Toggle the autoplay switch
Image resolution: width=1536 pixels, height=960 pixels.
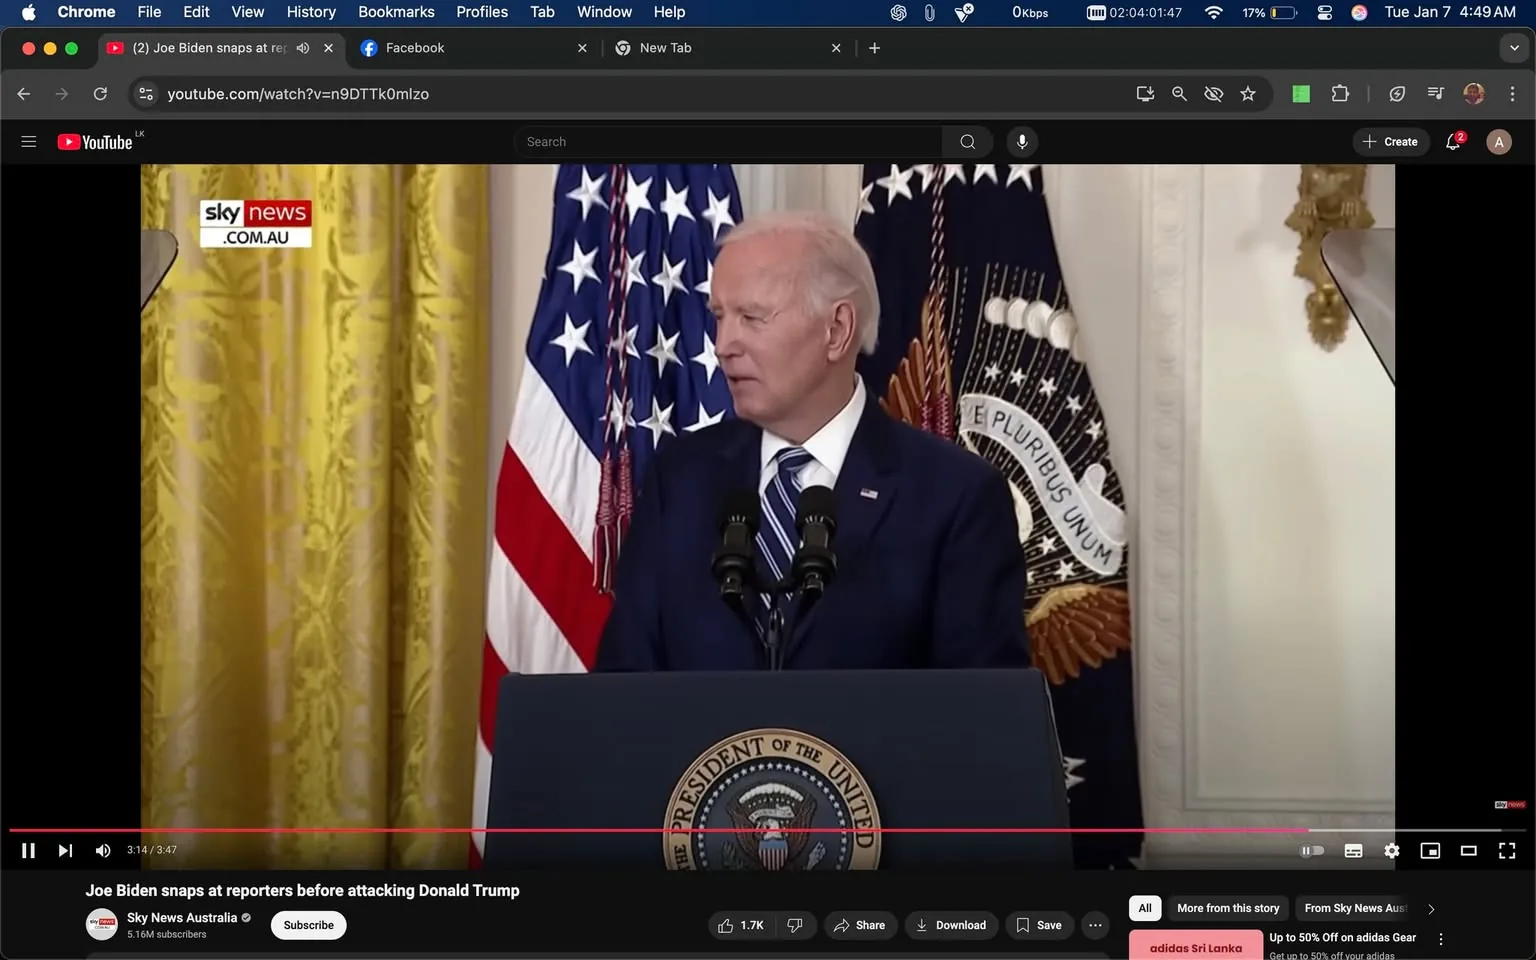[1312, 850]
